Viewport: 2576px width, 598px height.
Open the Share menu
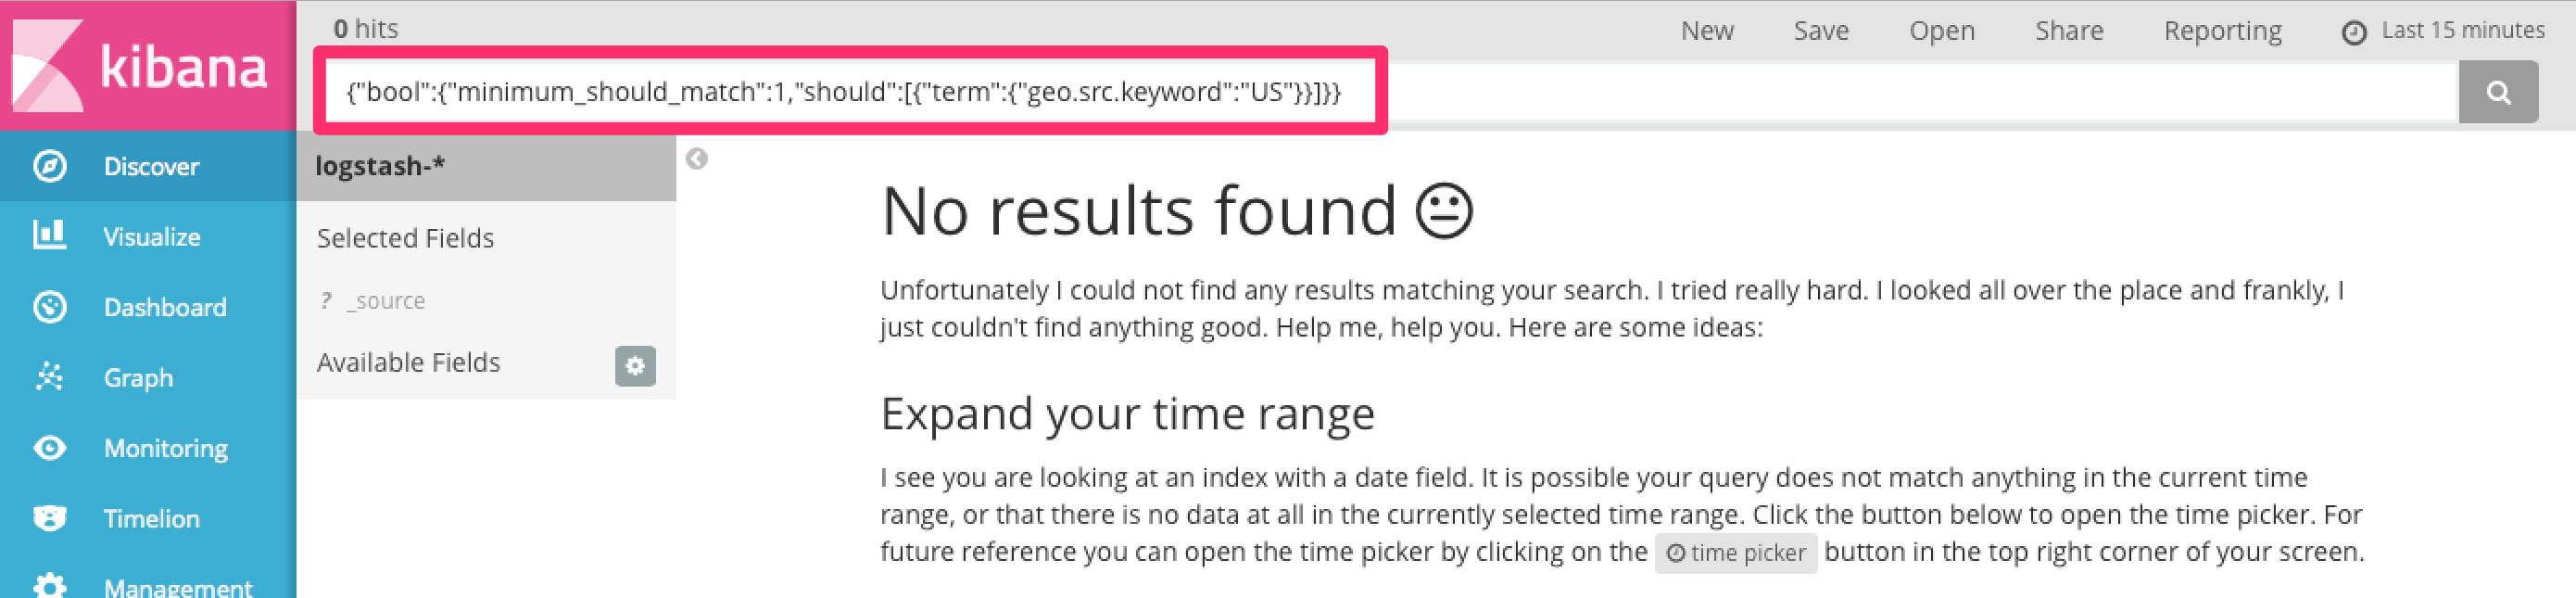[2069, 31]
